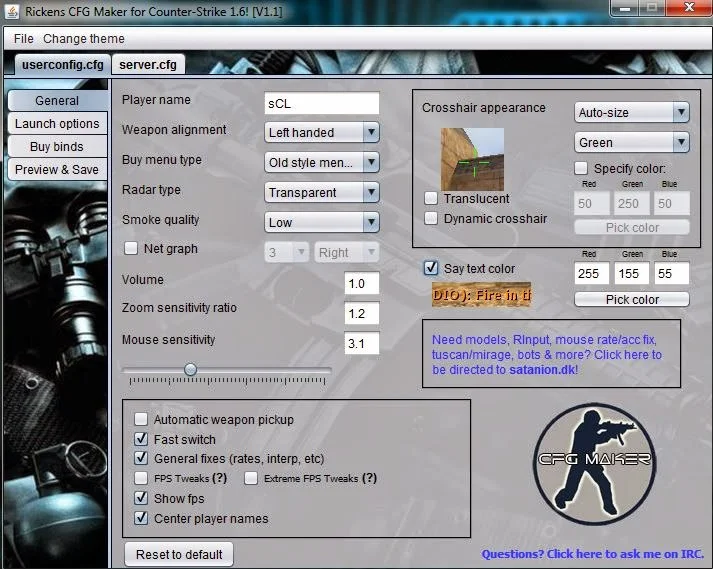This screenshot has height=569, width=713.
Task: Click the crosshair Red value field 50
Action: pos(592,203)
